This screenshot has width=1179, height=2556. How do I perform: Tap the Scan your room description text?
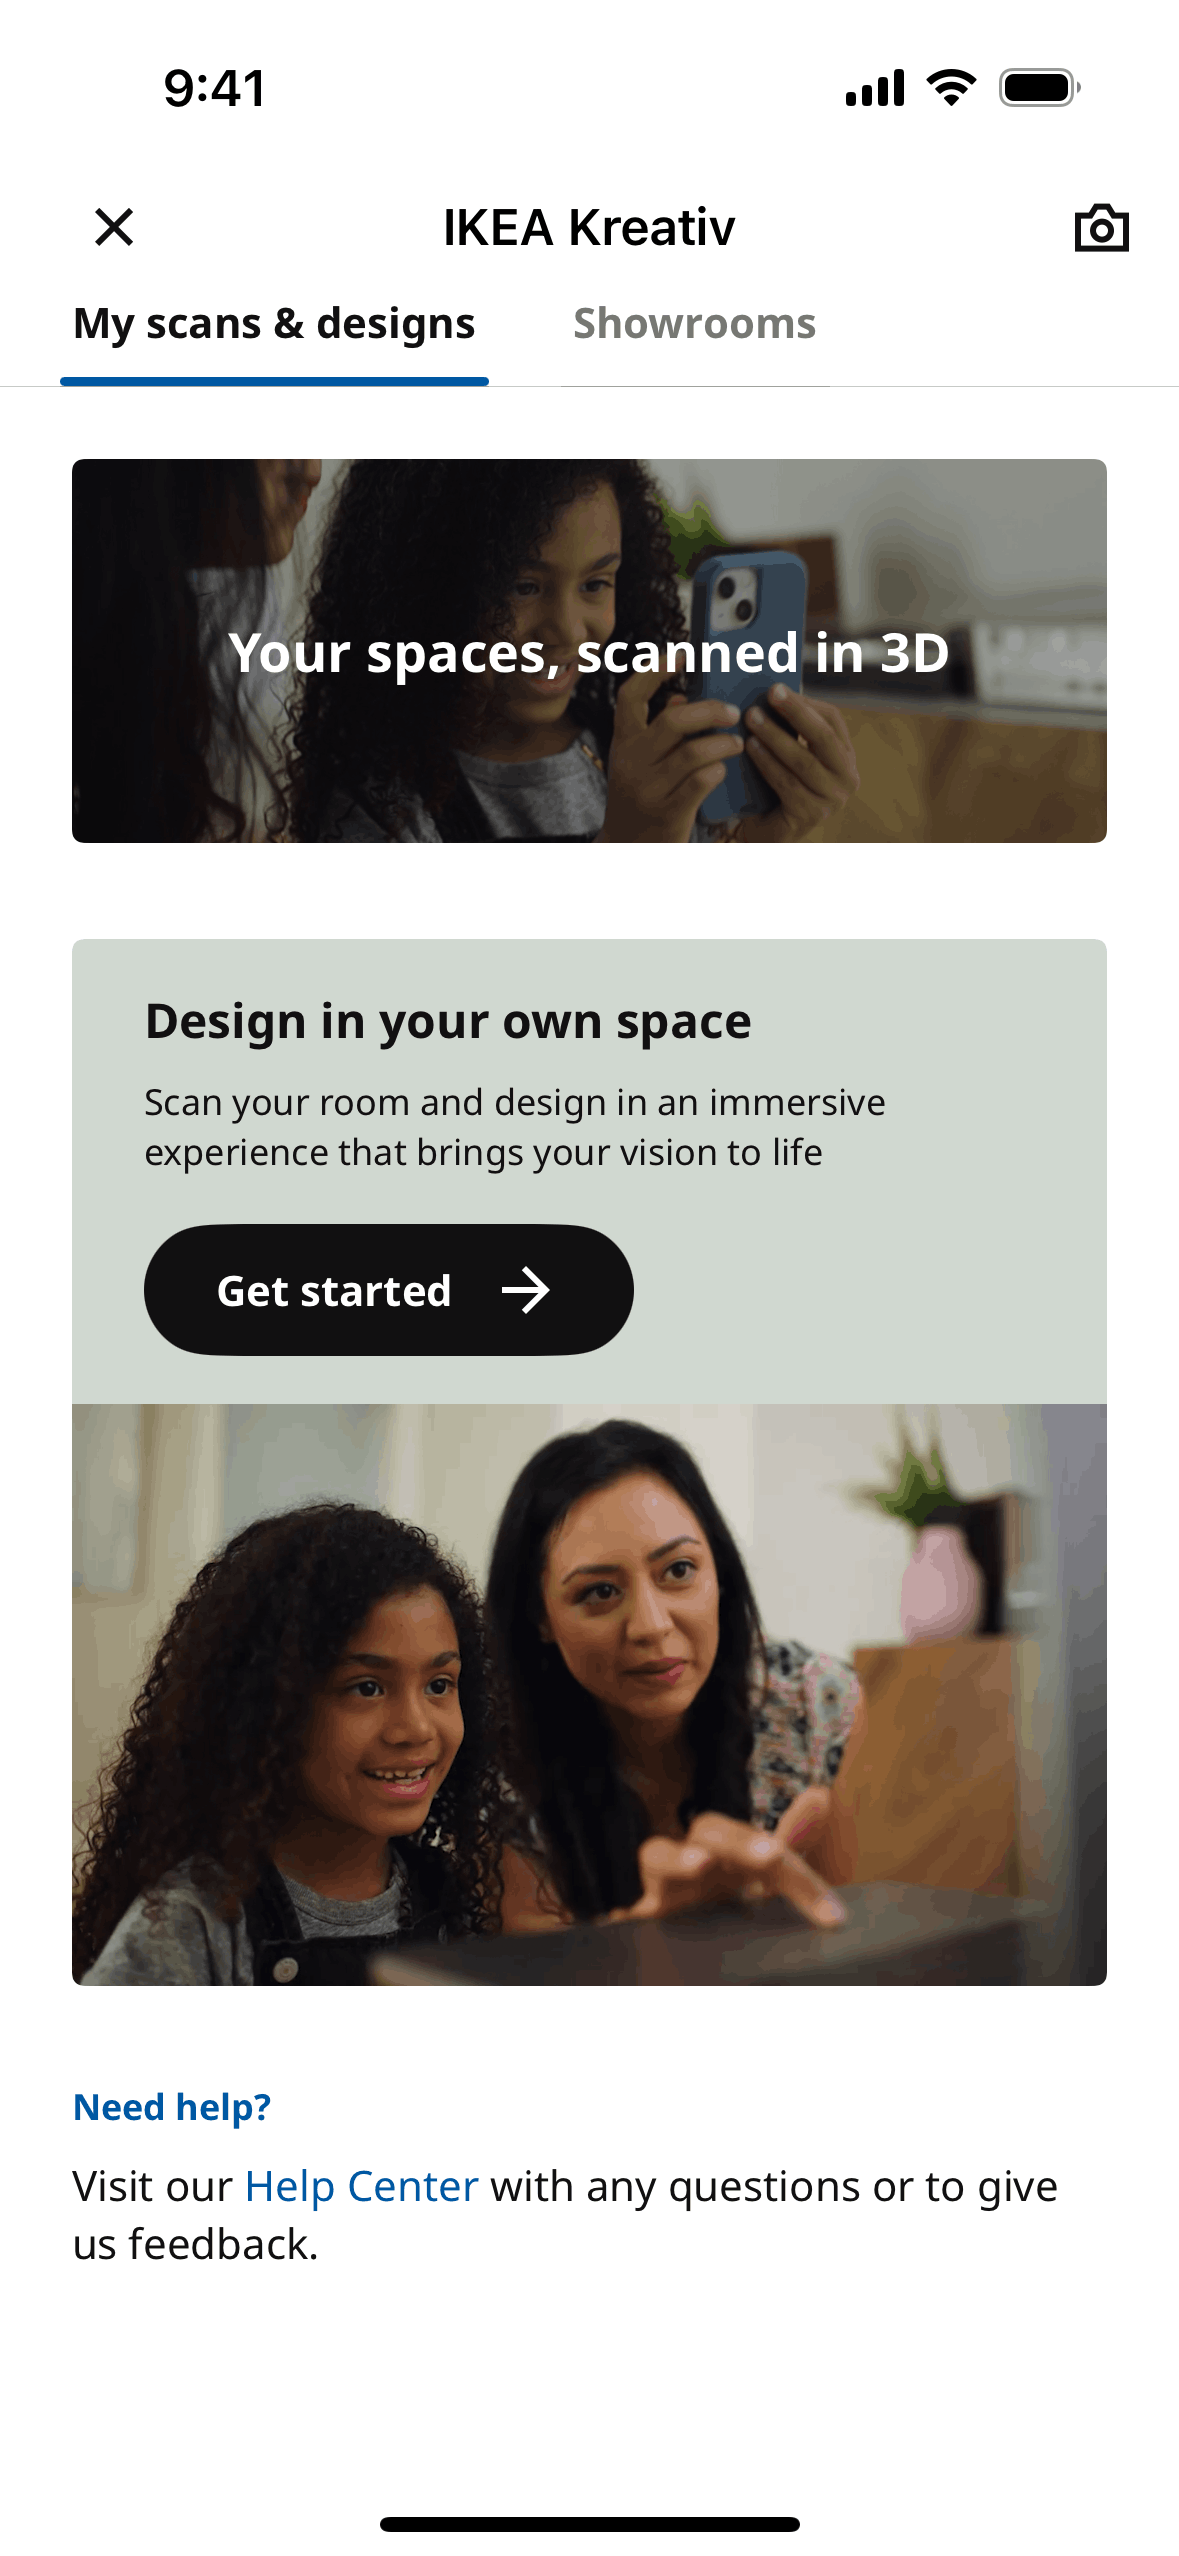tap(515, 1127)
